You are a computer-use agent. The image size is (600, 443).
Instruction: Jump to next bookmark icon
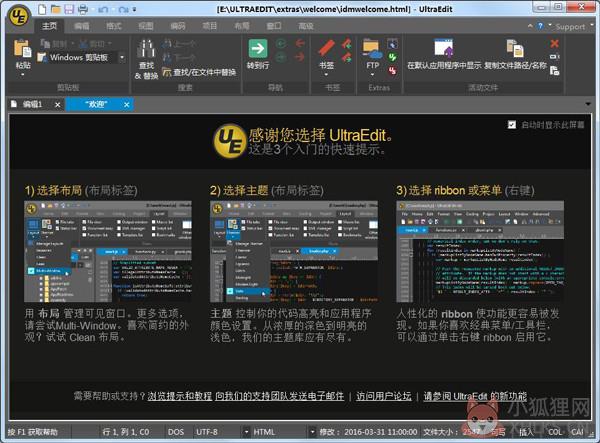[347, 58]
